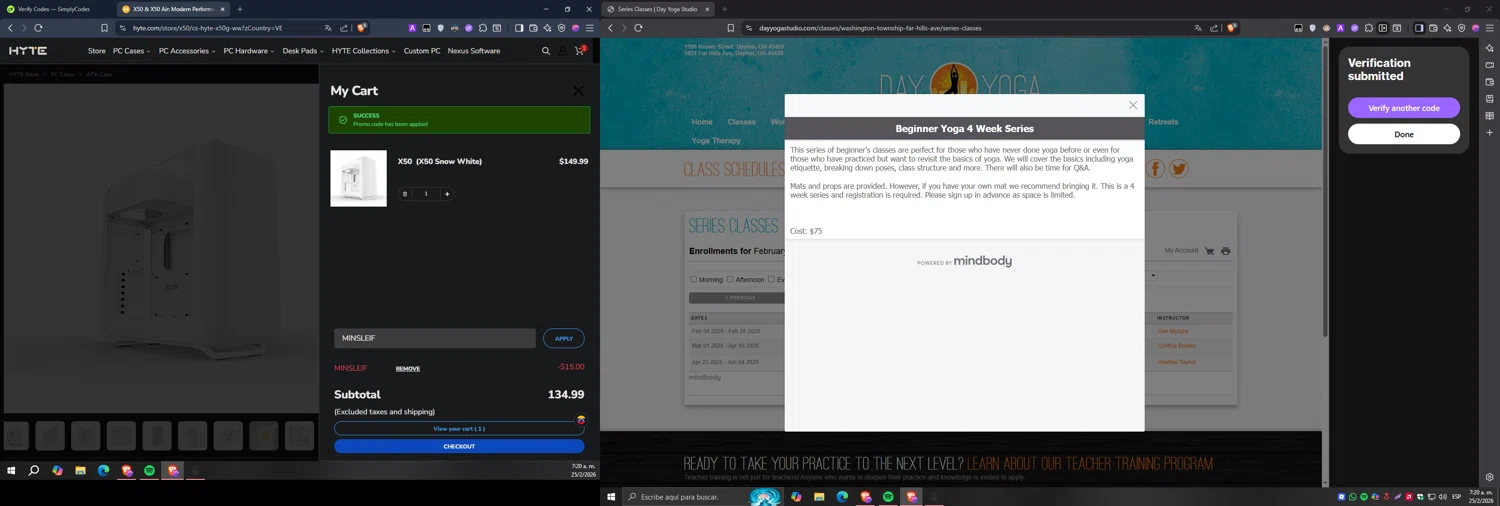
Task: Open share icon in HYTE address bar
Action: click(344, 28)
